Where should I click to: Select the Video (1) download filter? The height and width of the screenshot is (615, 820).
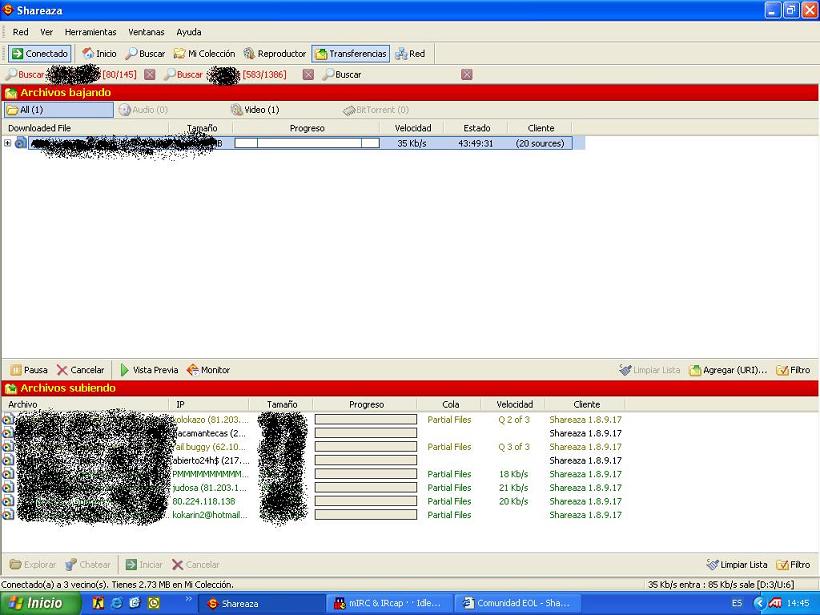(255, 110)
